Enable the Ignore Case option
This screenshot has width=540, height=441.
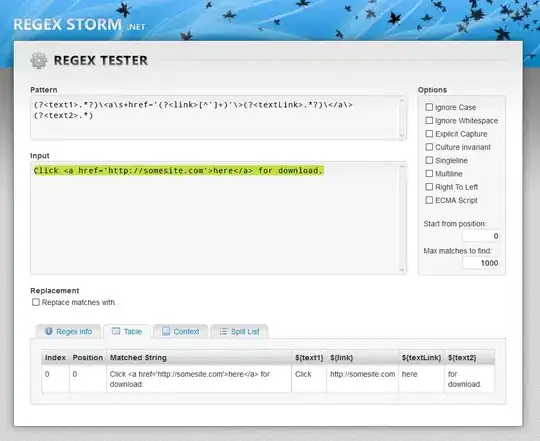[x=429, y=107]
